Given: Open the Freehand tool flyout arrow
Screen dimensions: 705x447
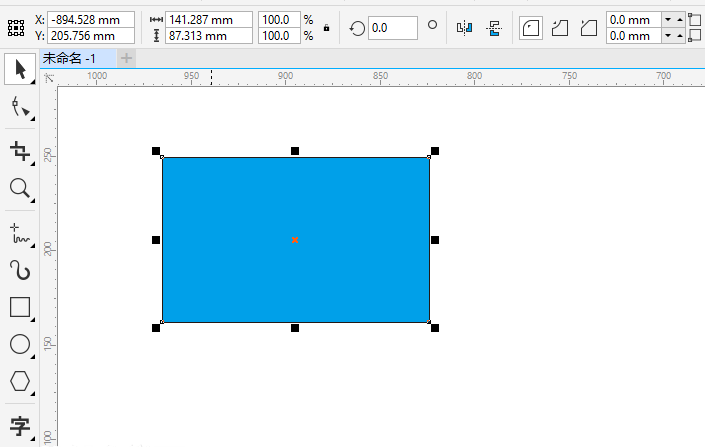Looking at the screenshot, I should pyautogui.click(x=32, y=246).
